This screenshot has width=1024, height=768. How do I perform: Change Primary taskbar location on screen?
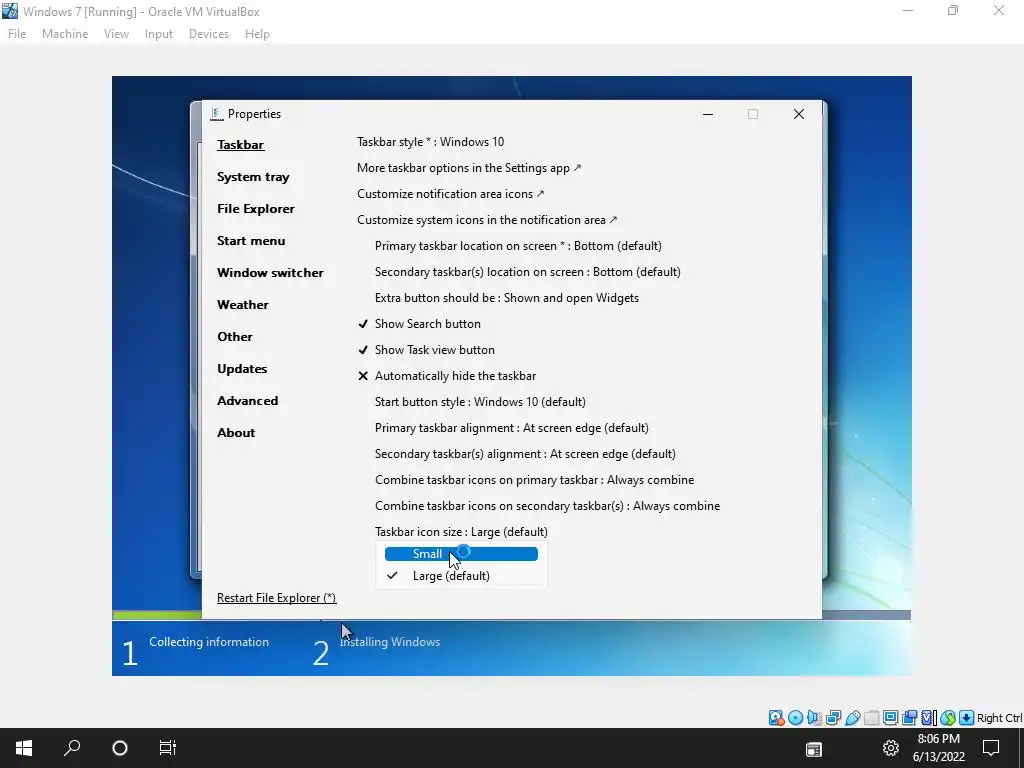pos(518,246)
